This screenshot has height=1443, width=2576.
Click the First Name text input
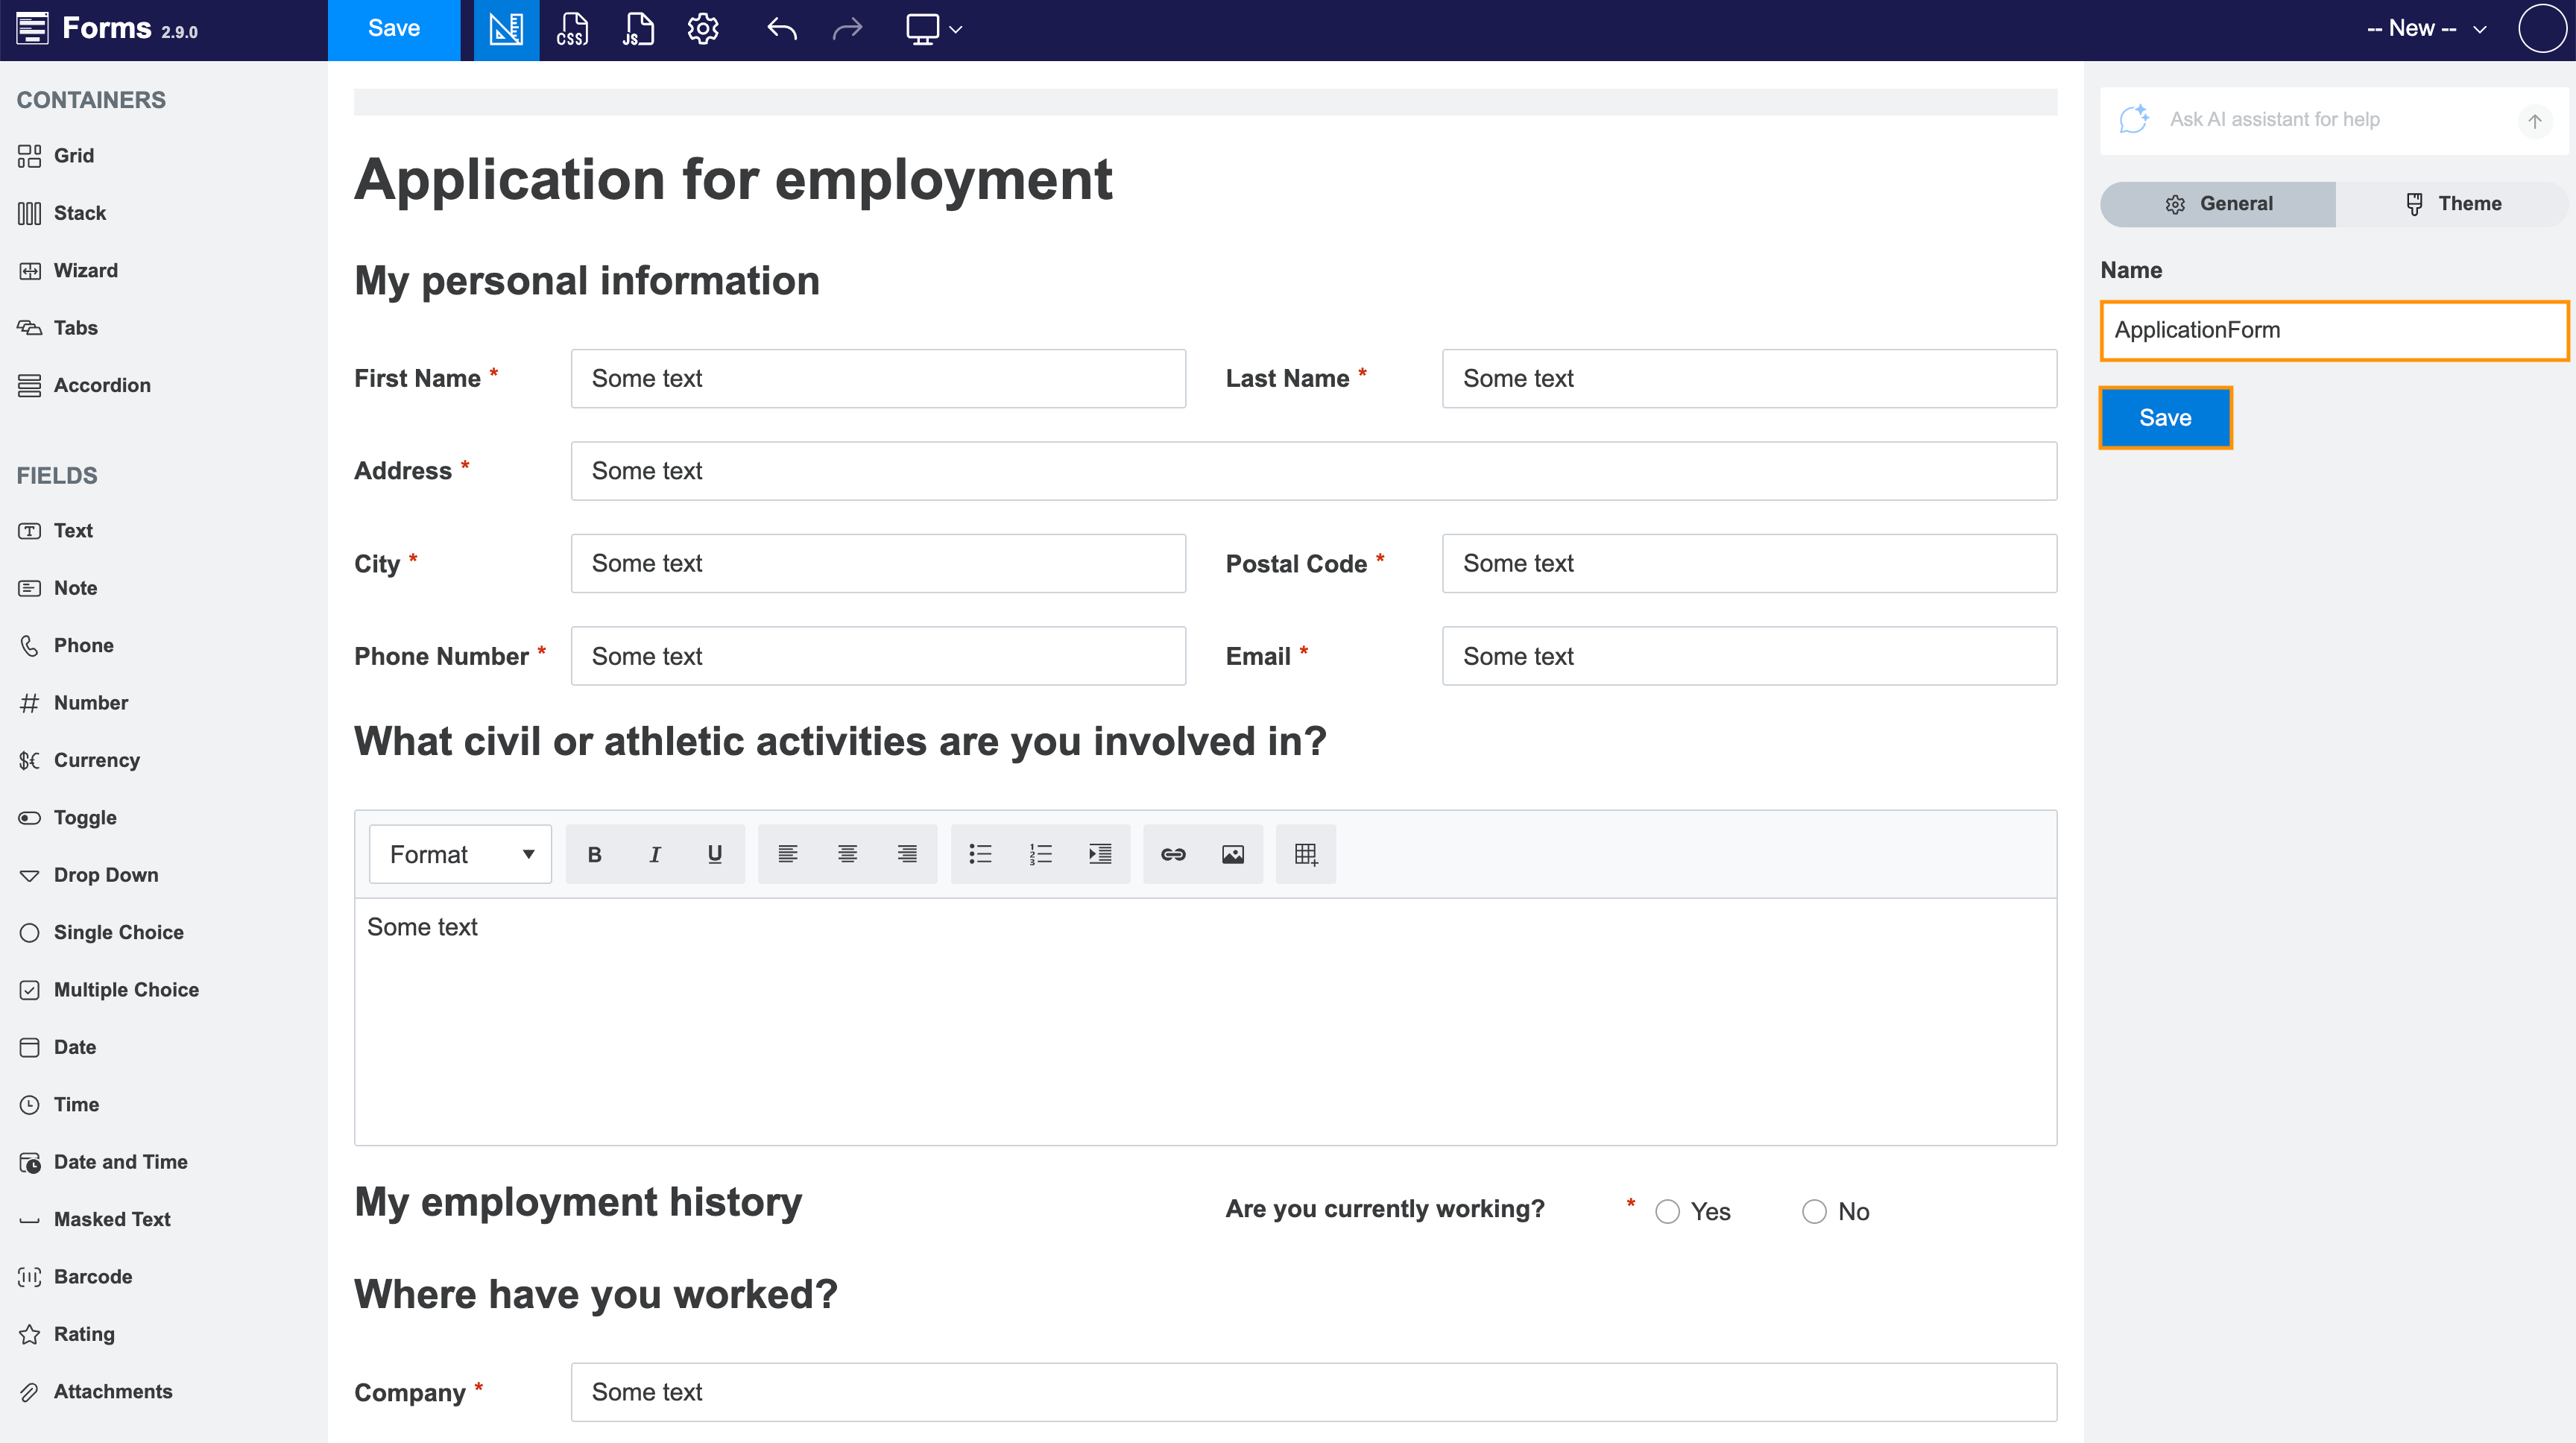(878, 379)
